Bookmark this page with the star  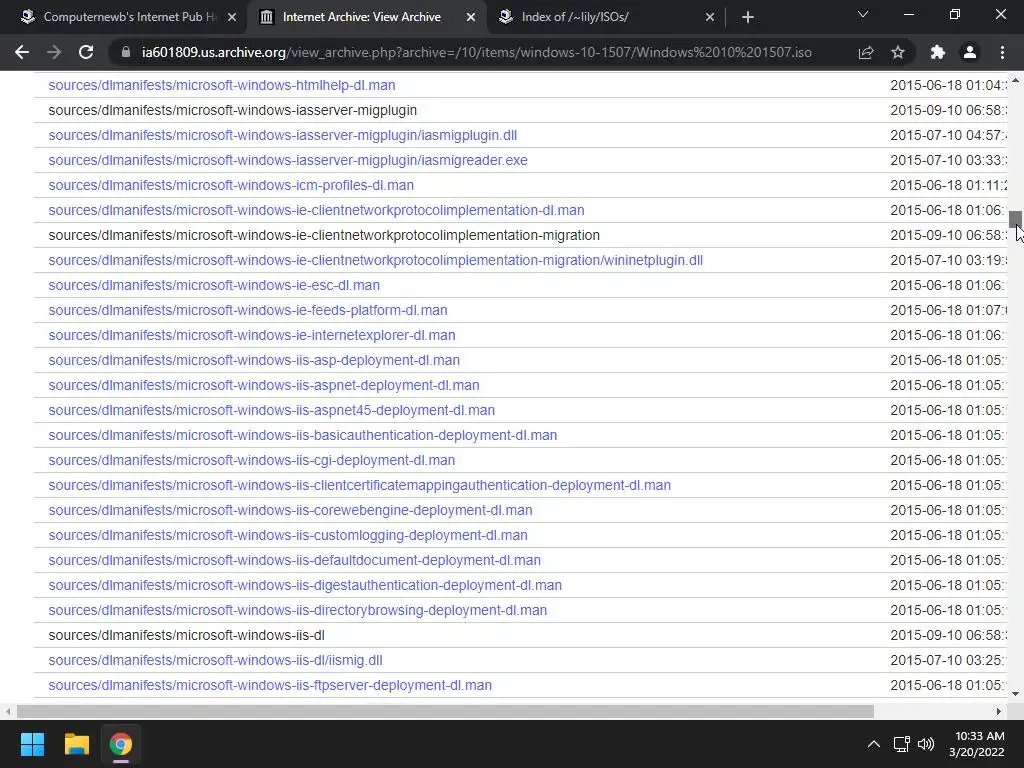(898, 52)
